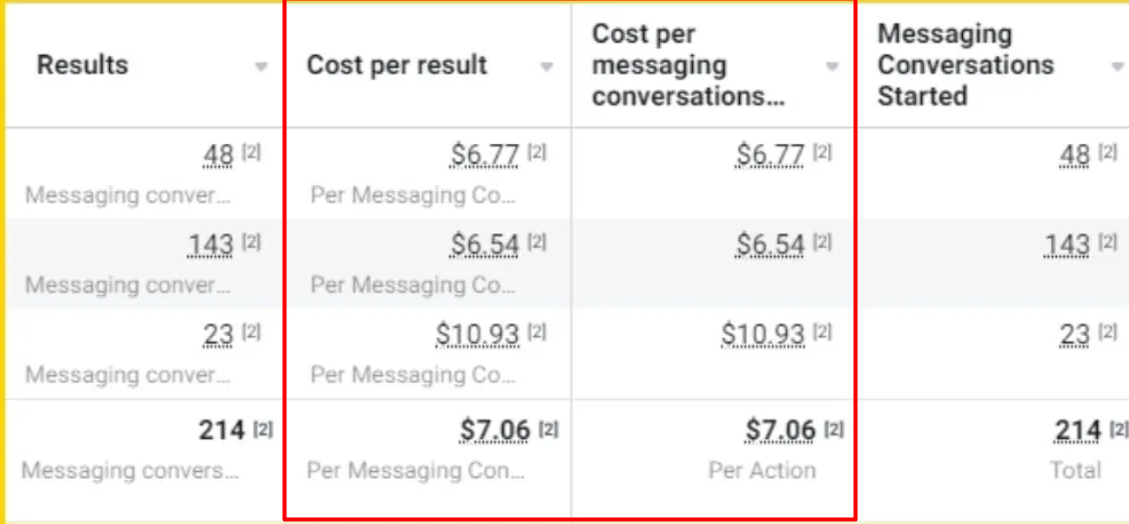Click the 48 value in Results column
The width and height of the screenshot is (1129, 524).
coord(218,155)
